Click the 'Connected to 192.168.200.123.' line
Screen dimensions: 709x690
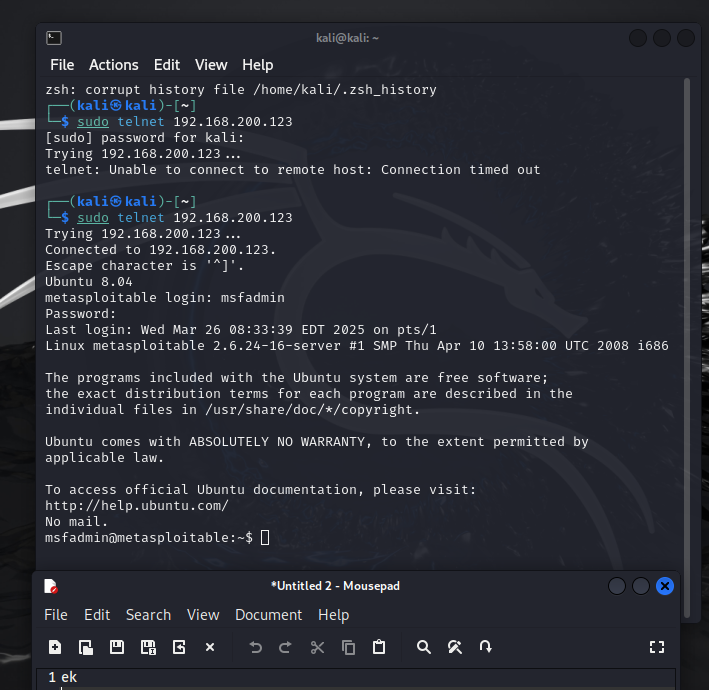pyautogui.click(x=160, y=250)
